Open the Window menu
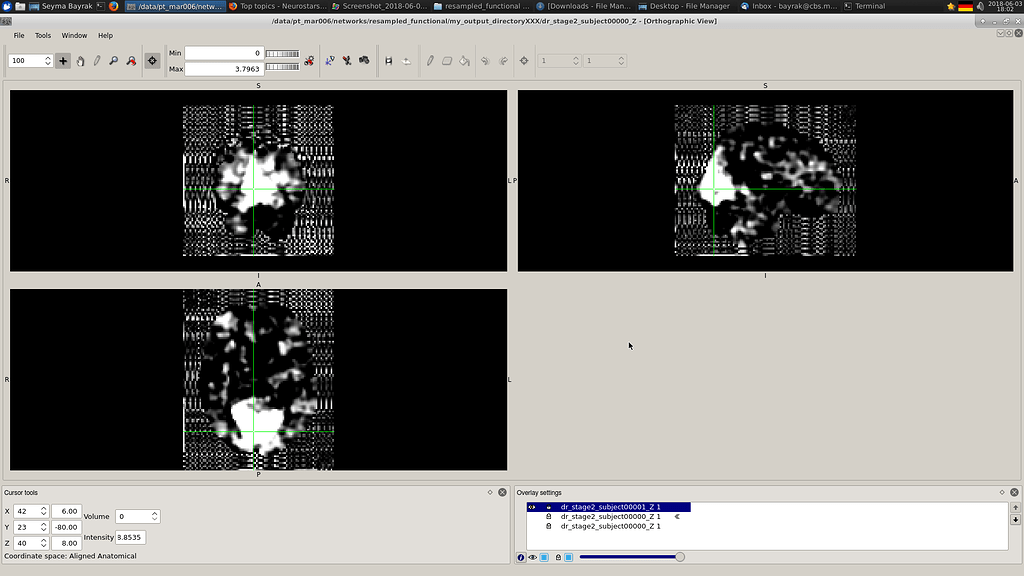This screenshot has height=576, width=1024. click(74, 35)
